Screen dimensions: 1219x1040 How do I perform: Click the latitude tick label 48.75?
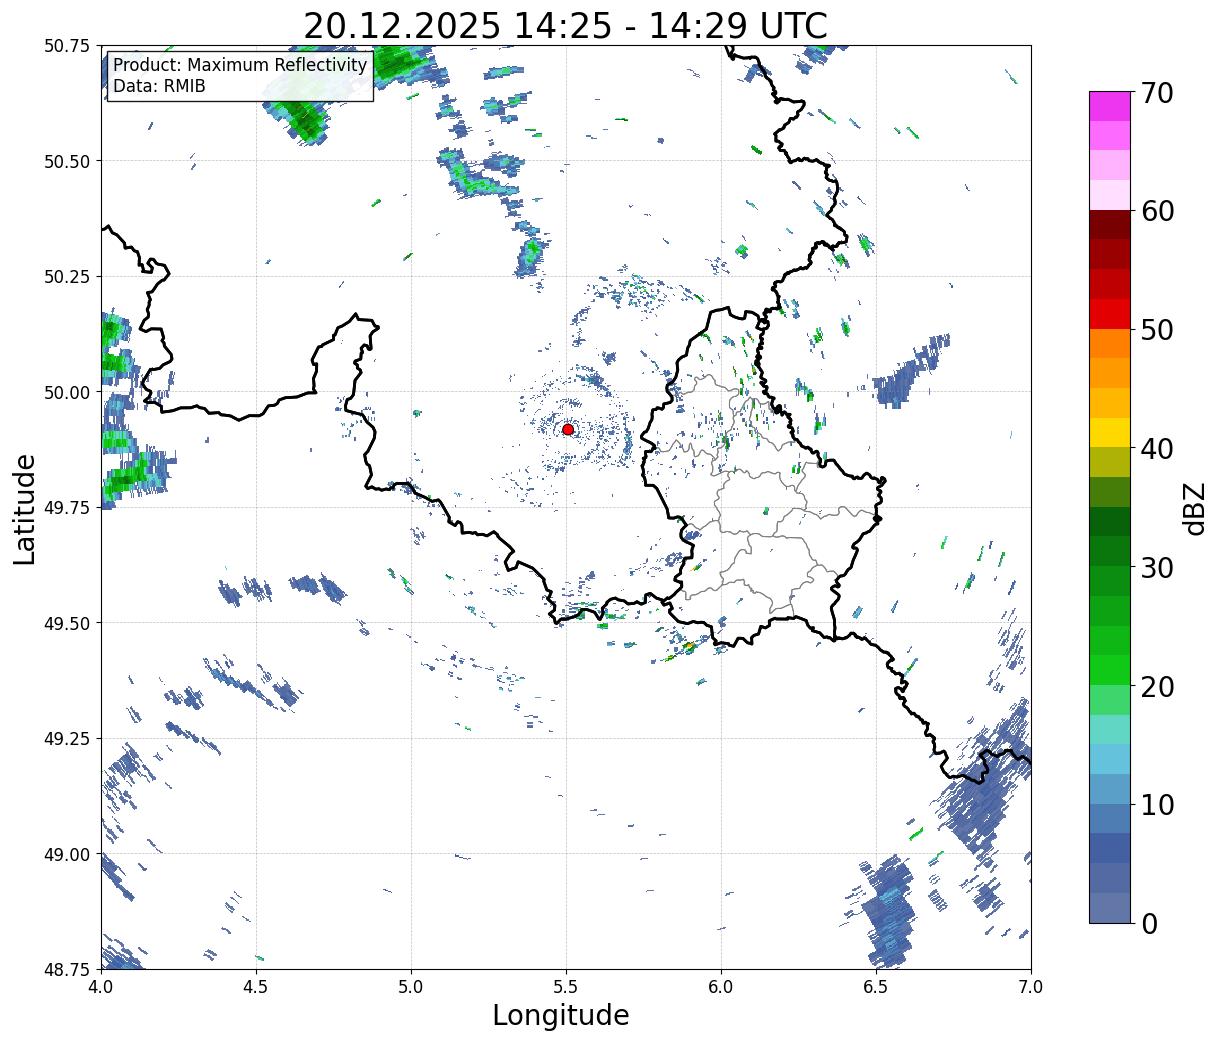pos(67,970)
